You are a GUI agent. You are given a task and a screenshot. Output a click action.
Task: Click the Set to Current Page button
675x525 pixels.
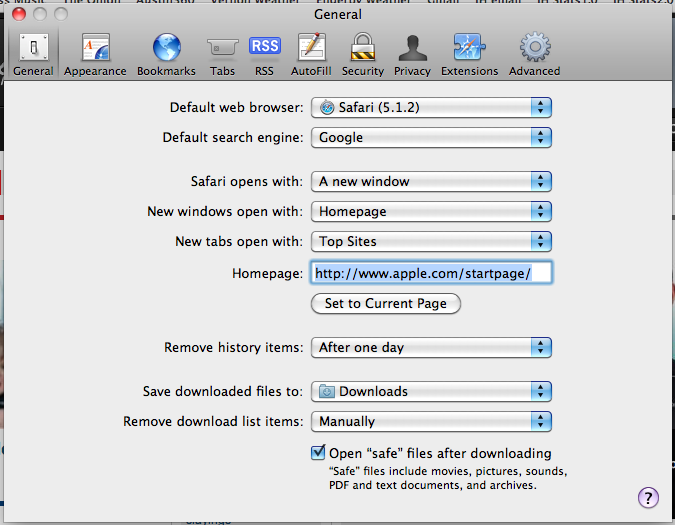click(386, 304)
